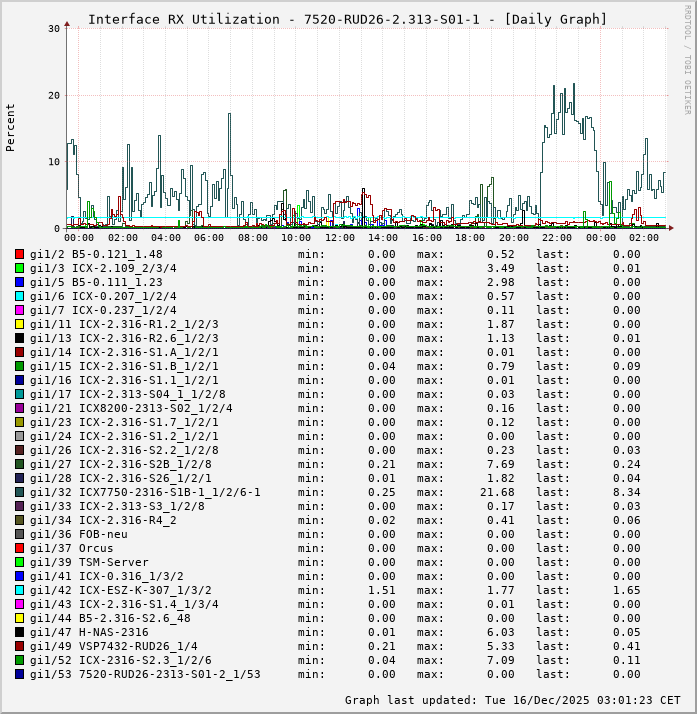Click max value 3.49 for gi1/3
697x714 pixels.
(501, 268)
